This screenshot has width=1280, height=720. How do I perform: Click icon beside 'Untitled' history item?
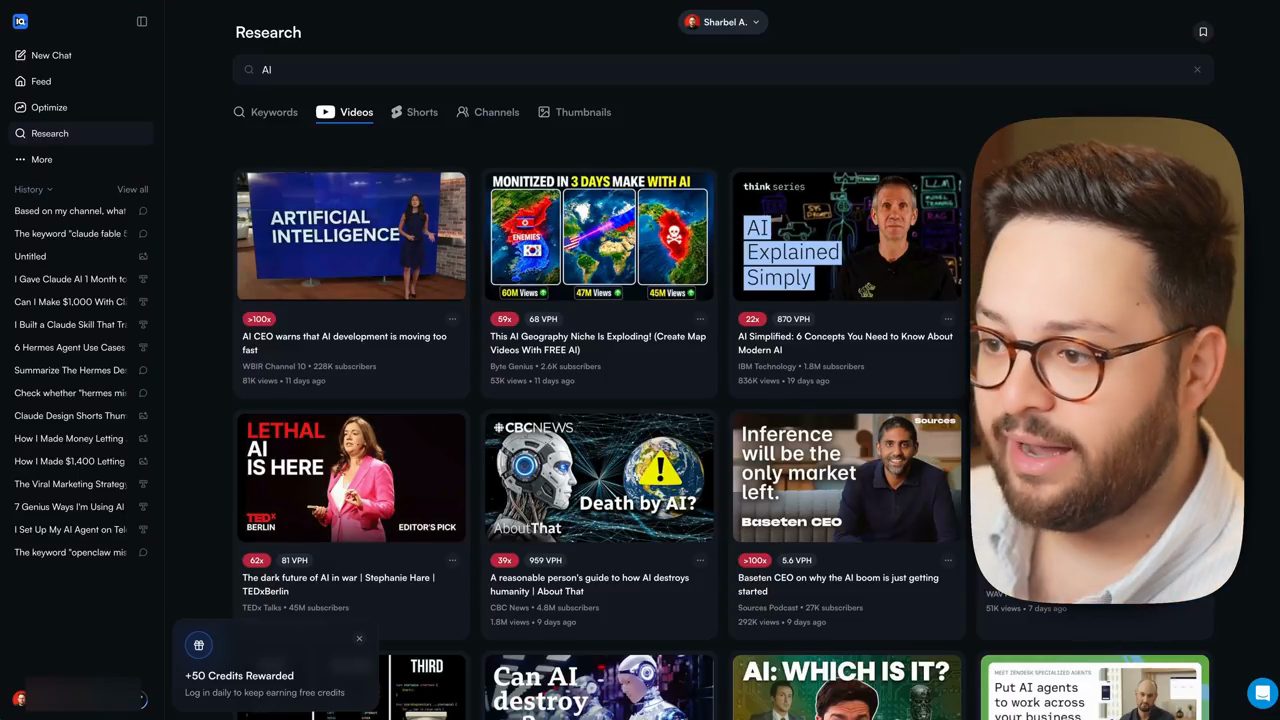[x=143, y=256]
